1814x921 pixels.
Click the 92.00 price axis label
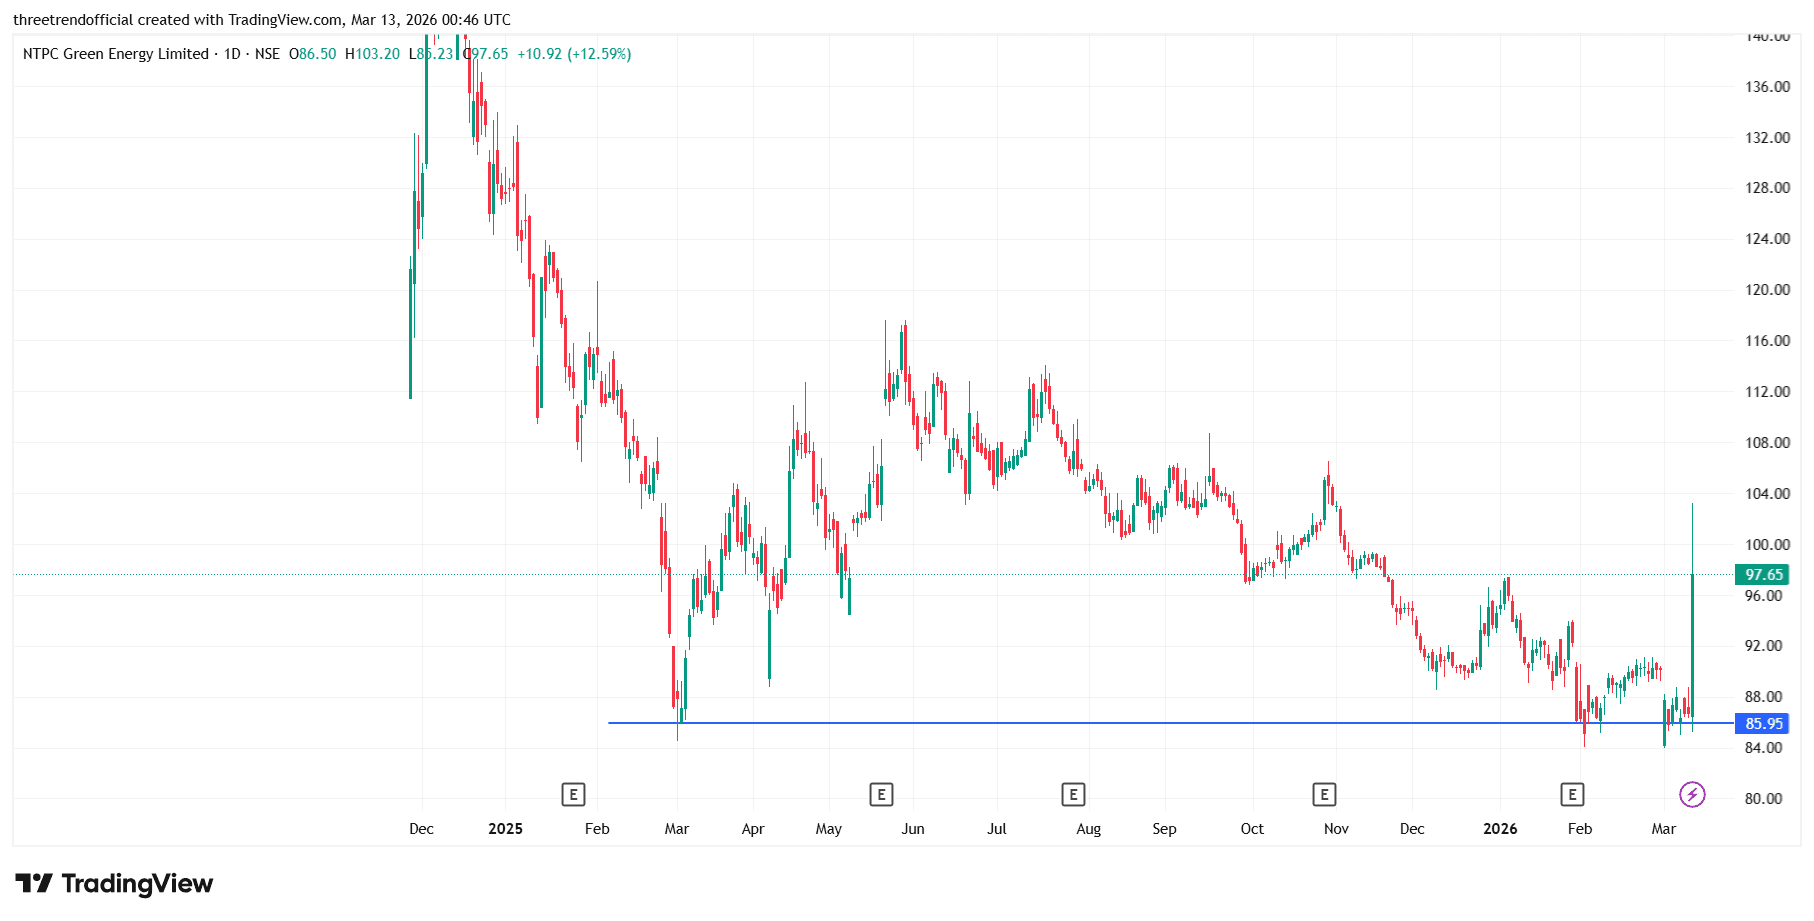(x=1763, y=646)
